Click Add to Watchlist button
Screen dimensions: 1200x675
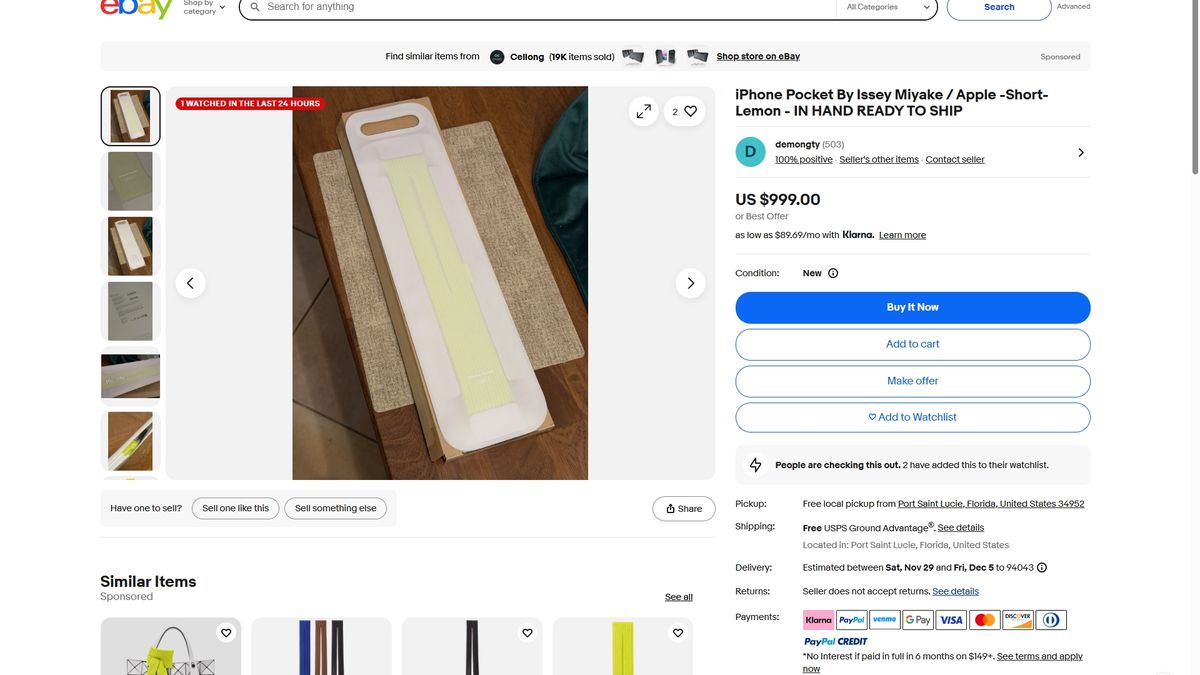click(912, 417)
